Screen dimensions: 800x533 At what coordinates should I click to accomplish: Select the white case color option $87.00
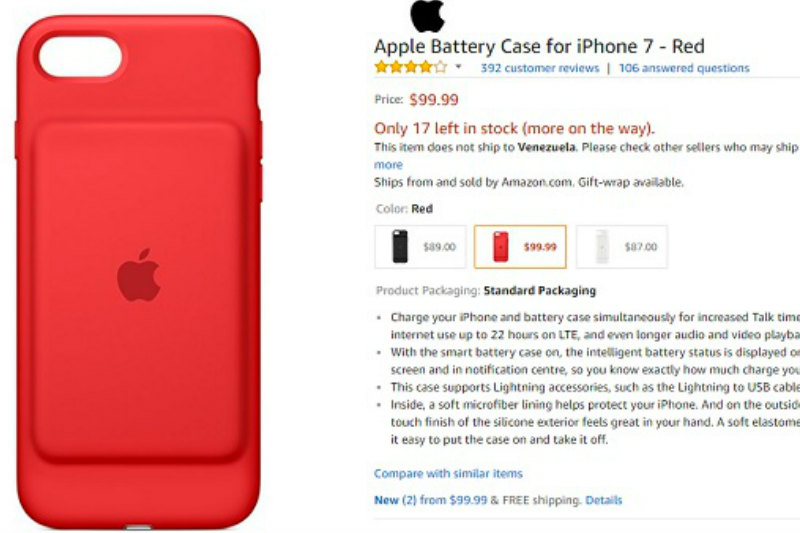(621, 247)
